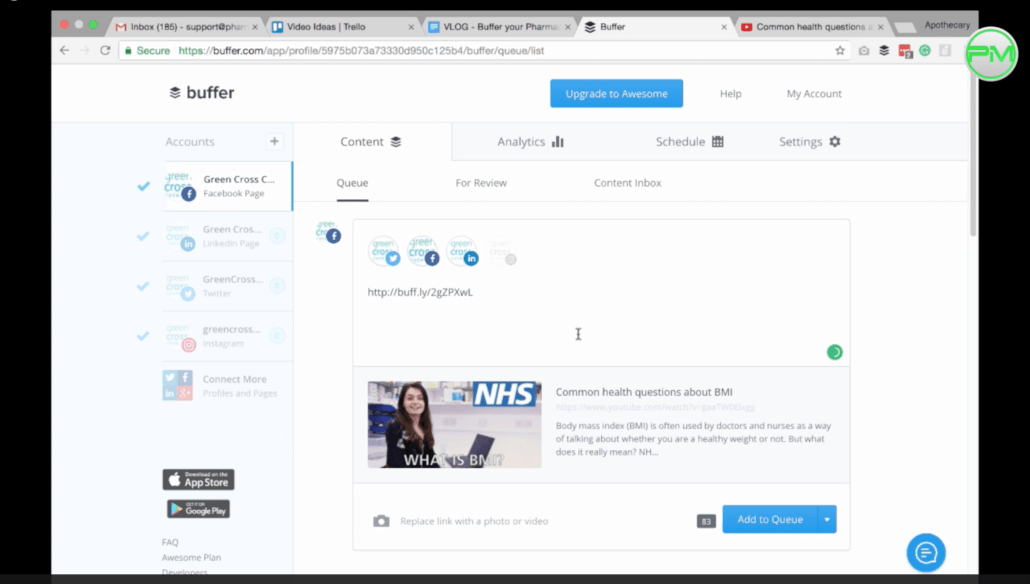Click Get it on Google Play badge
This screenshot has height=584, width=1030.
click(x=198, y=509)
